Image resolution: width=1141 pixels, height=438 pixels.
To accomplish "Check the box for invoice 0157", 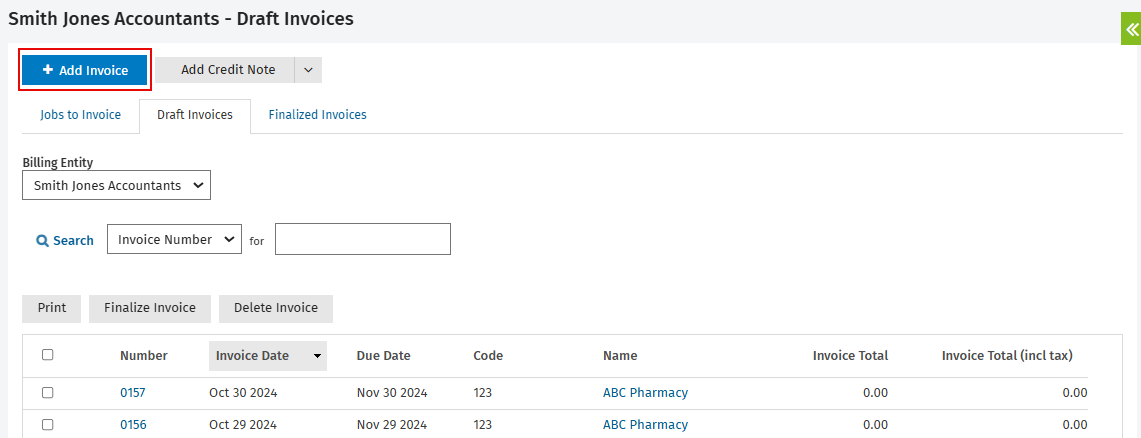I will tap(47, 393).
